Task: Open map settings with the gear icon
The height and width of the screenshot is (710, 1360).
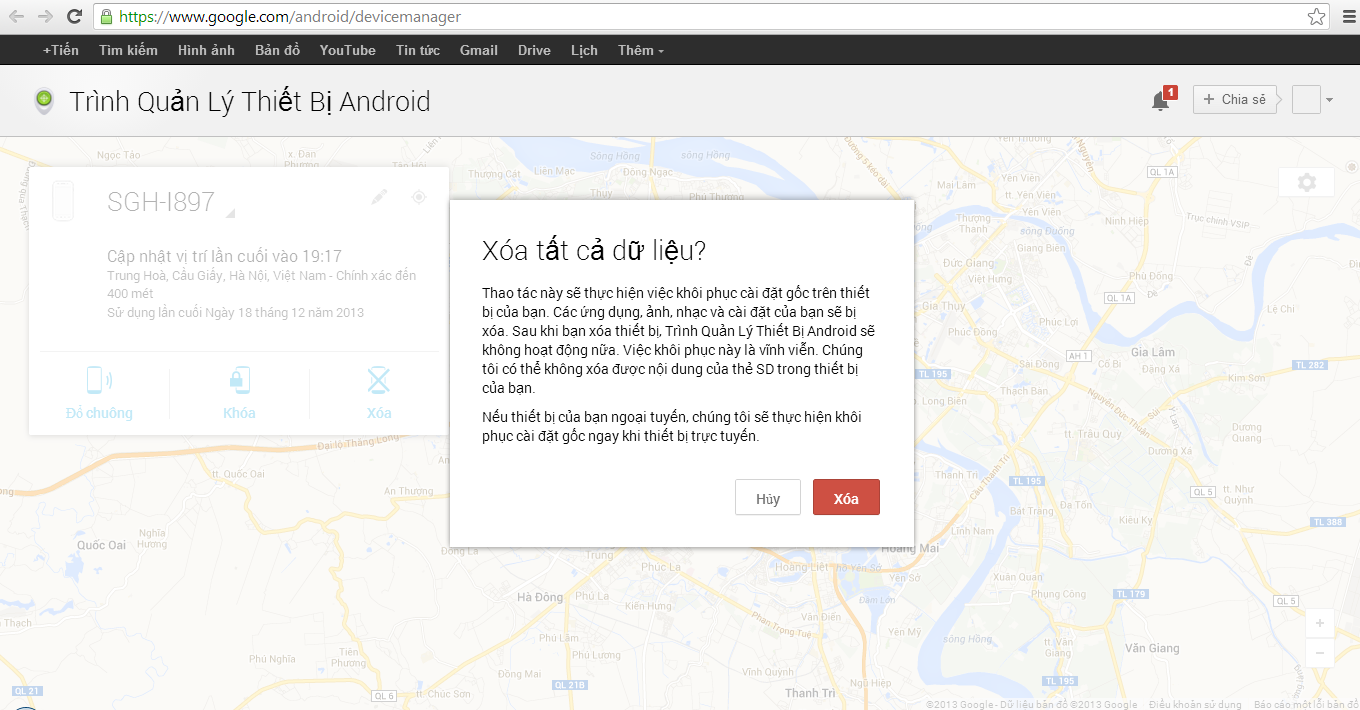Action: click(1306, 181)
